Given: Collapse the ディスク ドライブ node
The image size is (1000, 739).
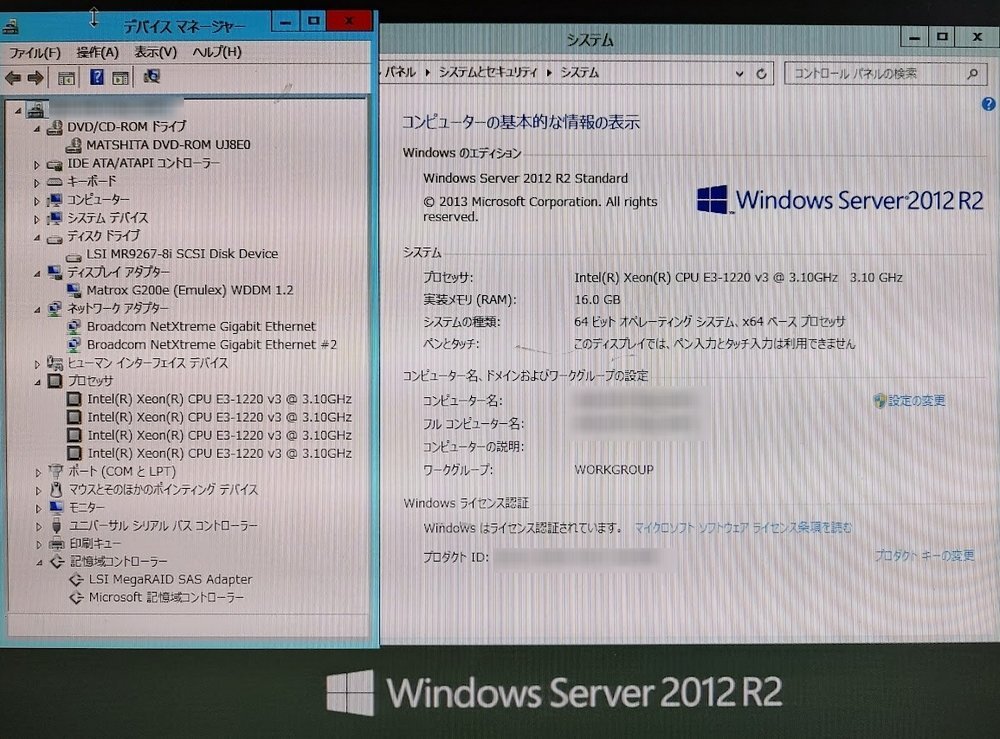Looking at the screenshot, I should pos(37,238).
